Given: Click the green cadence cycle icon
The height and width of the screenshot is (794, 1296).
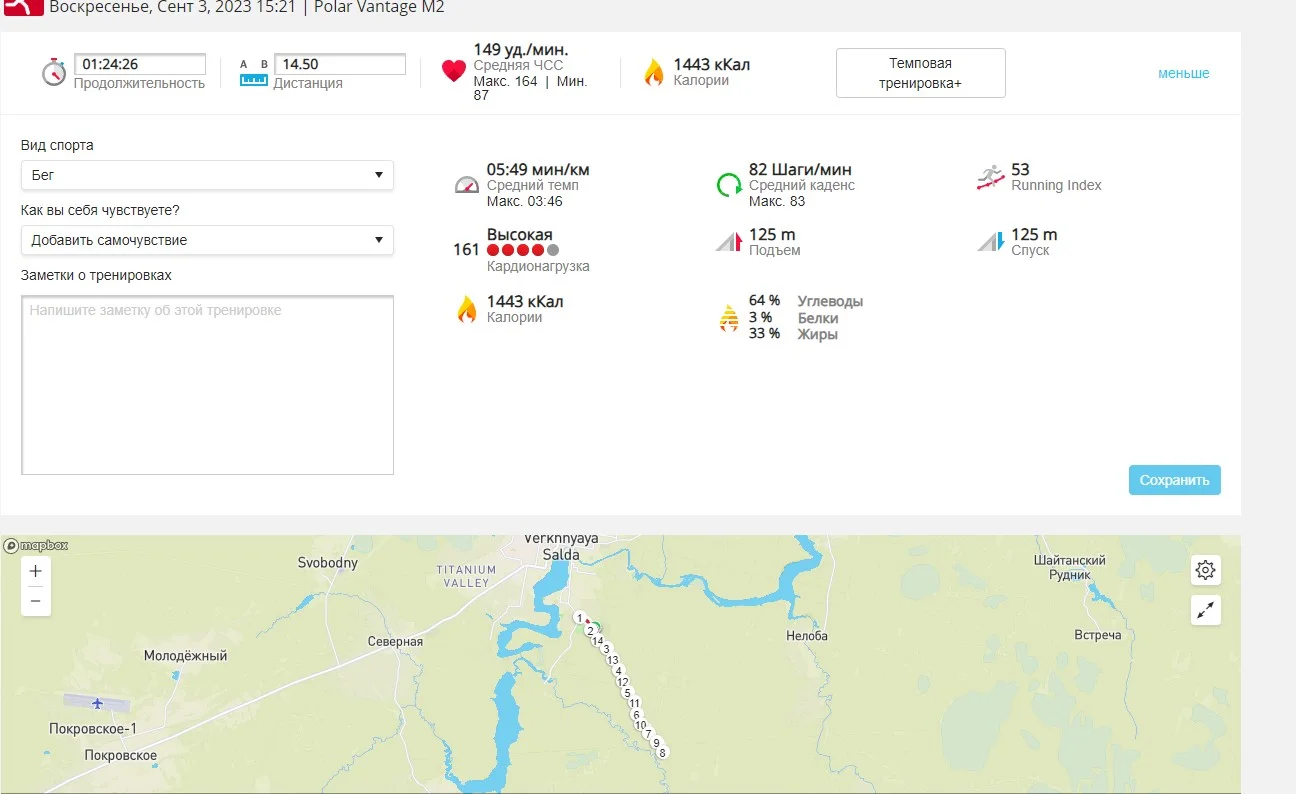Looking at the screenshot, I should 729,185.
